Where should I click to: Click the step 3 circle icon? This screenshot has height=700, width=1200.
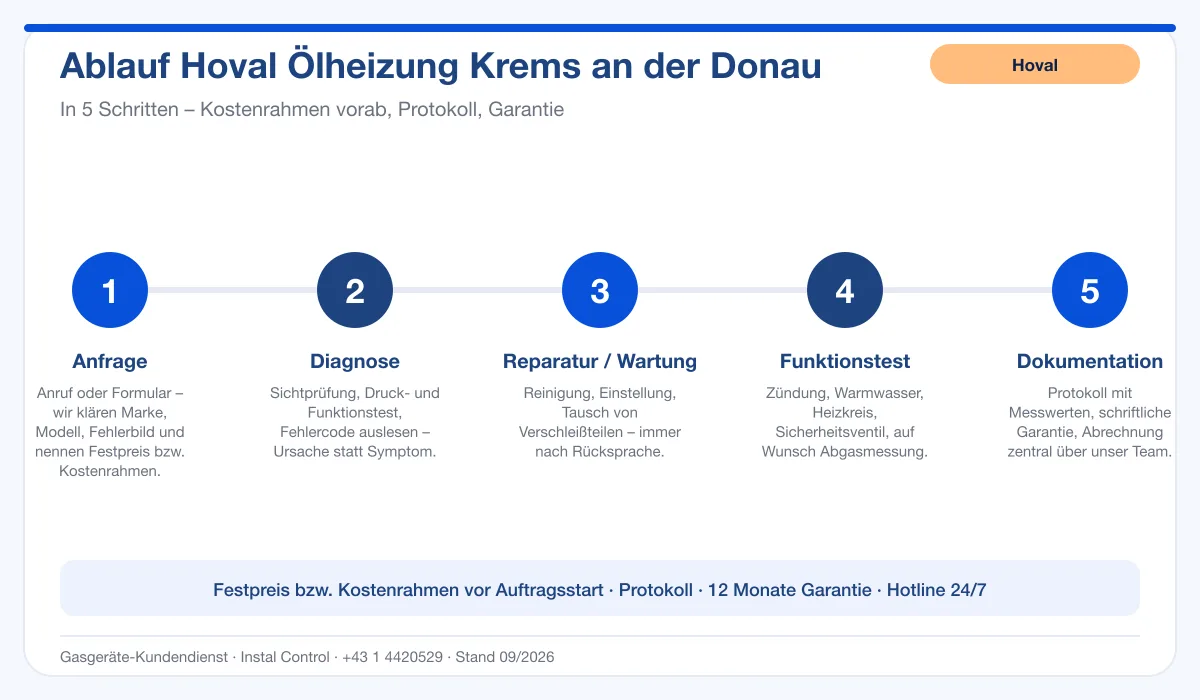(x=600, y=290)
